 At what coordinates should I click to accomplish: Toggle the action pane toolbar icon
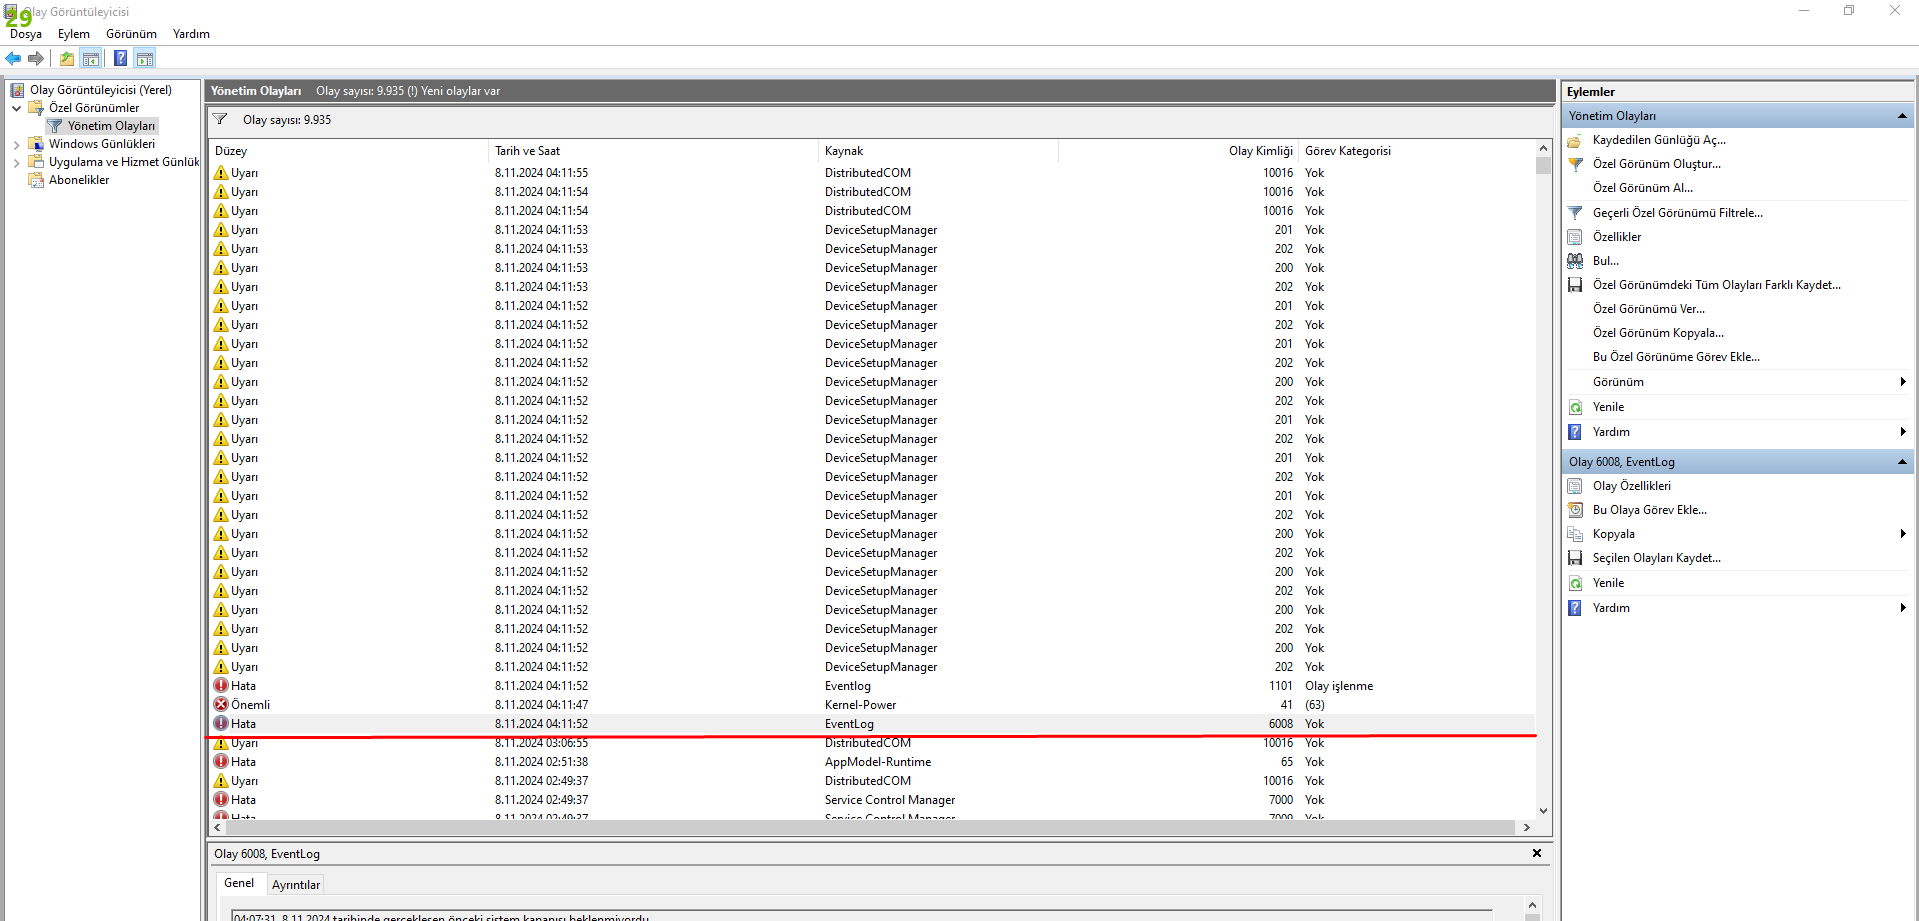[145, 59]
